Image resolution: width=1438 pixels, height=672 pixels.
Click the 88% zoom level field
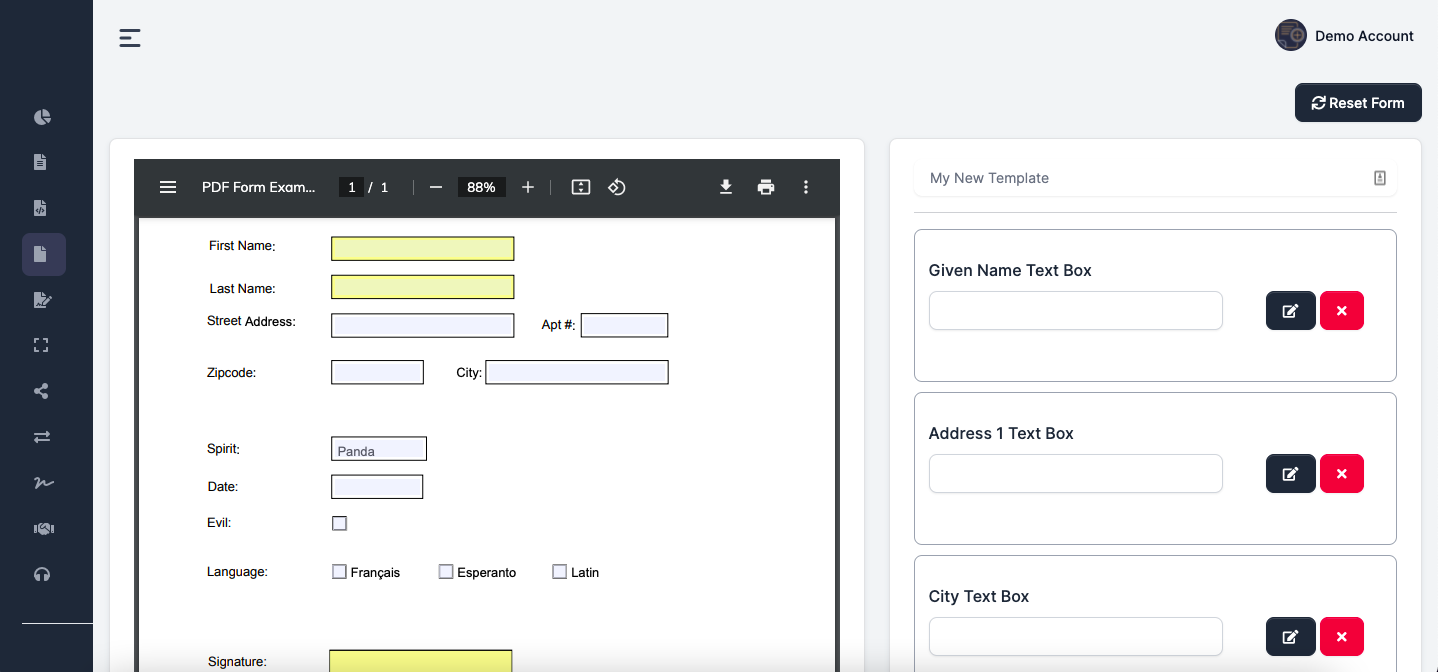click(x=482, y=187)
